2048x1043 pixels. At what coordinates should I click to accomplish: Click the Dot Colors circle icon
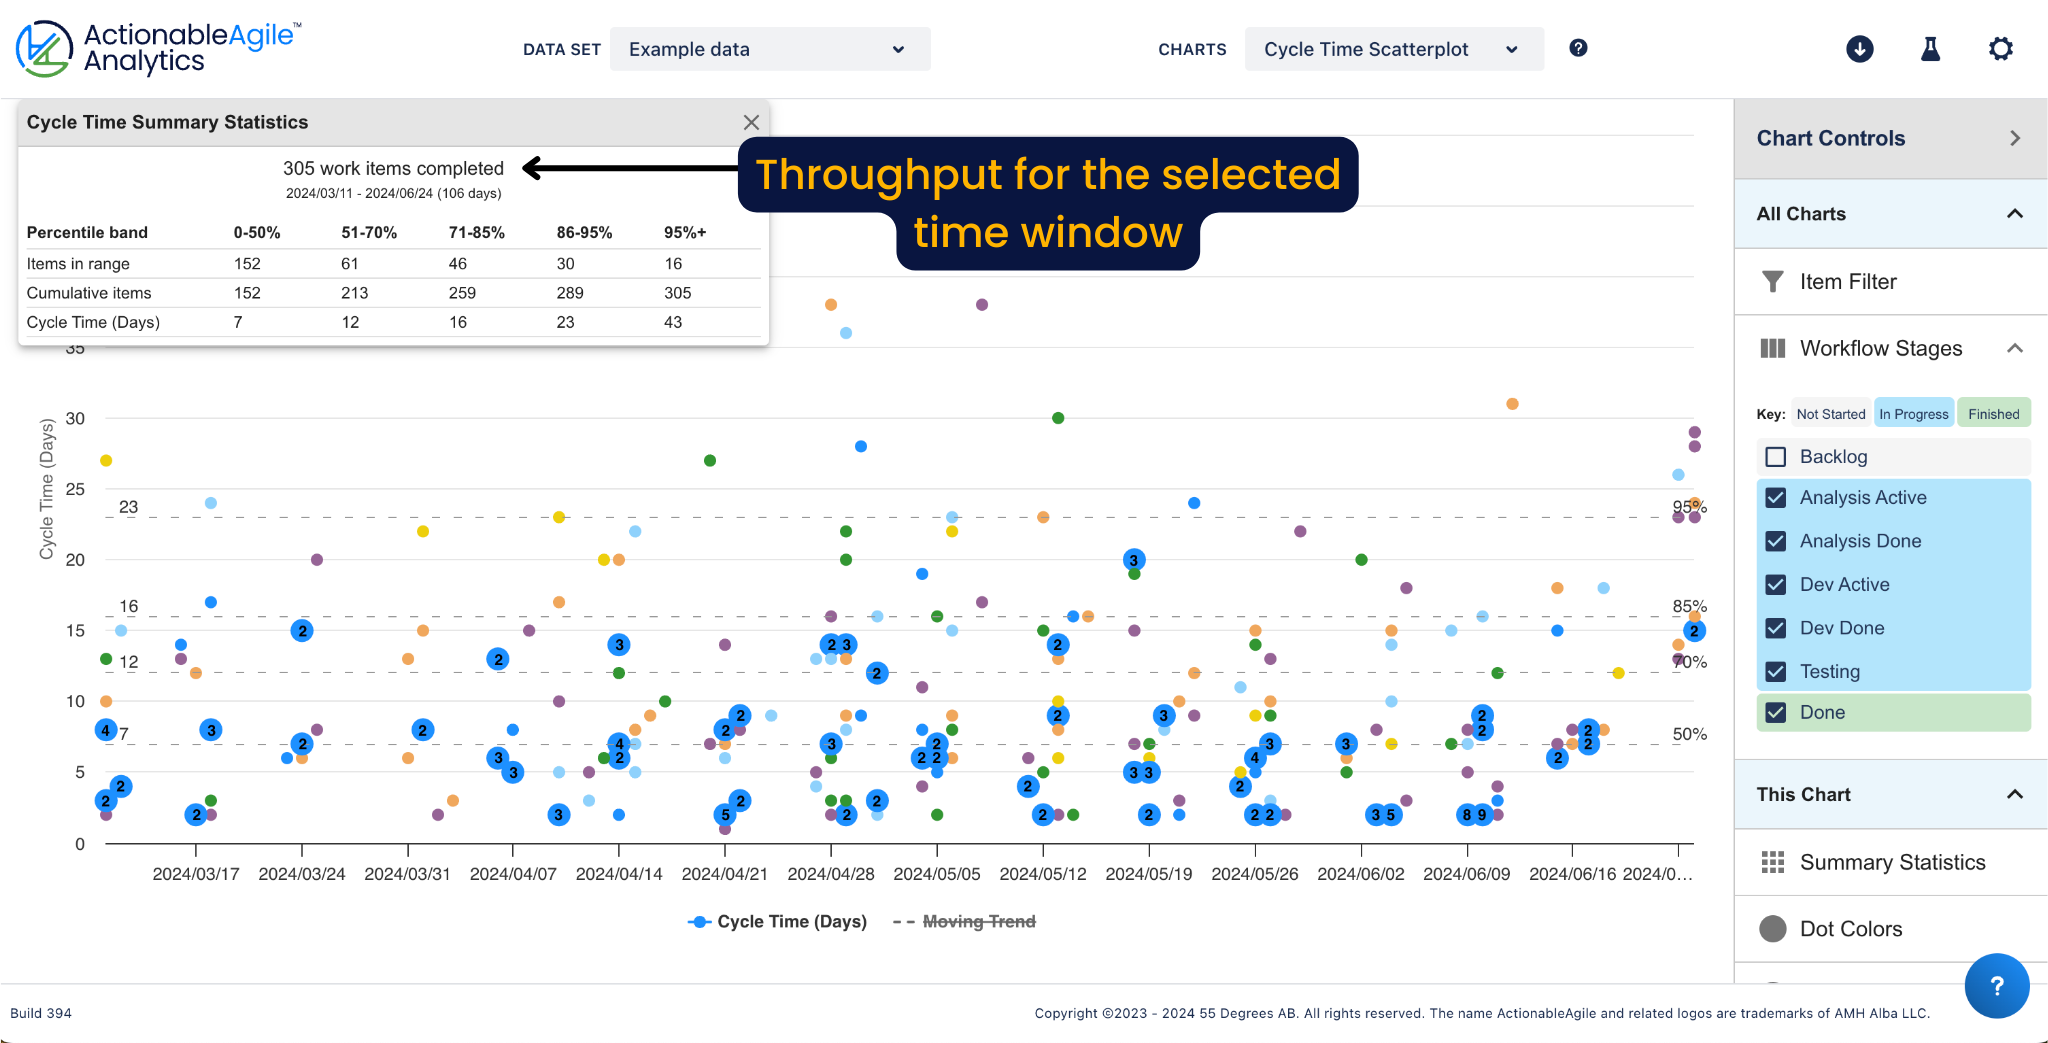click(1773, 928)
